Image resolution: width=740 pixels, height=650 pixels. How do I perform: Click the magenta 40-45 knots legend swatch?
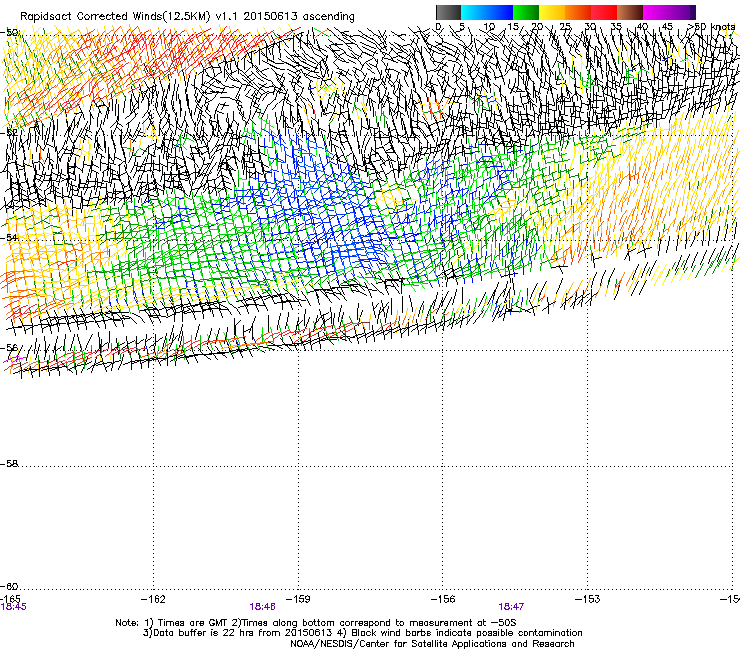click(x=656, y=12)
